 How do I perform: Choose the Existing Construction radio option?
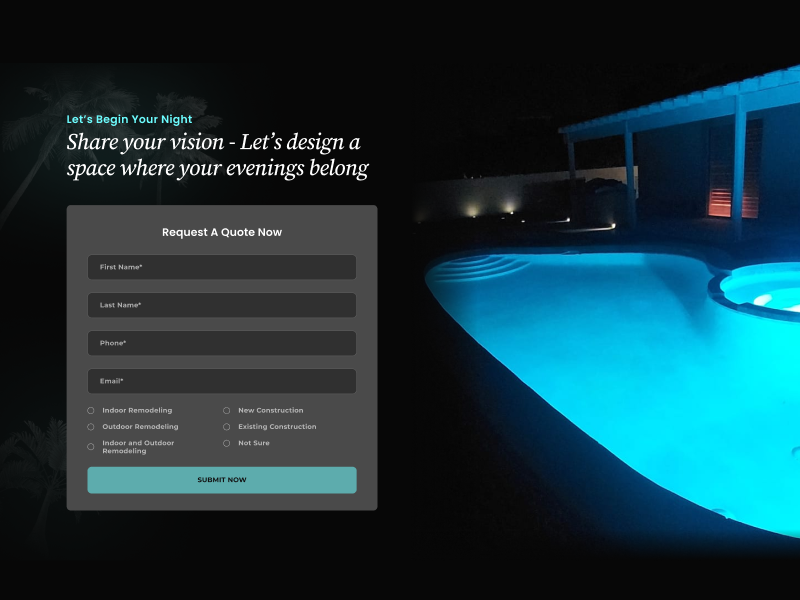227,427
